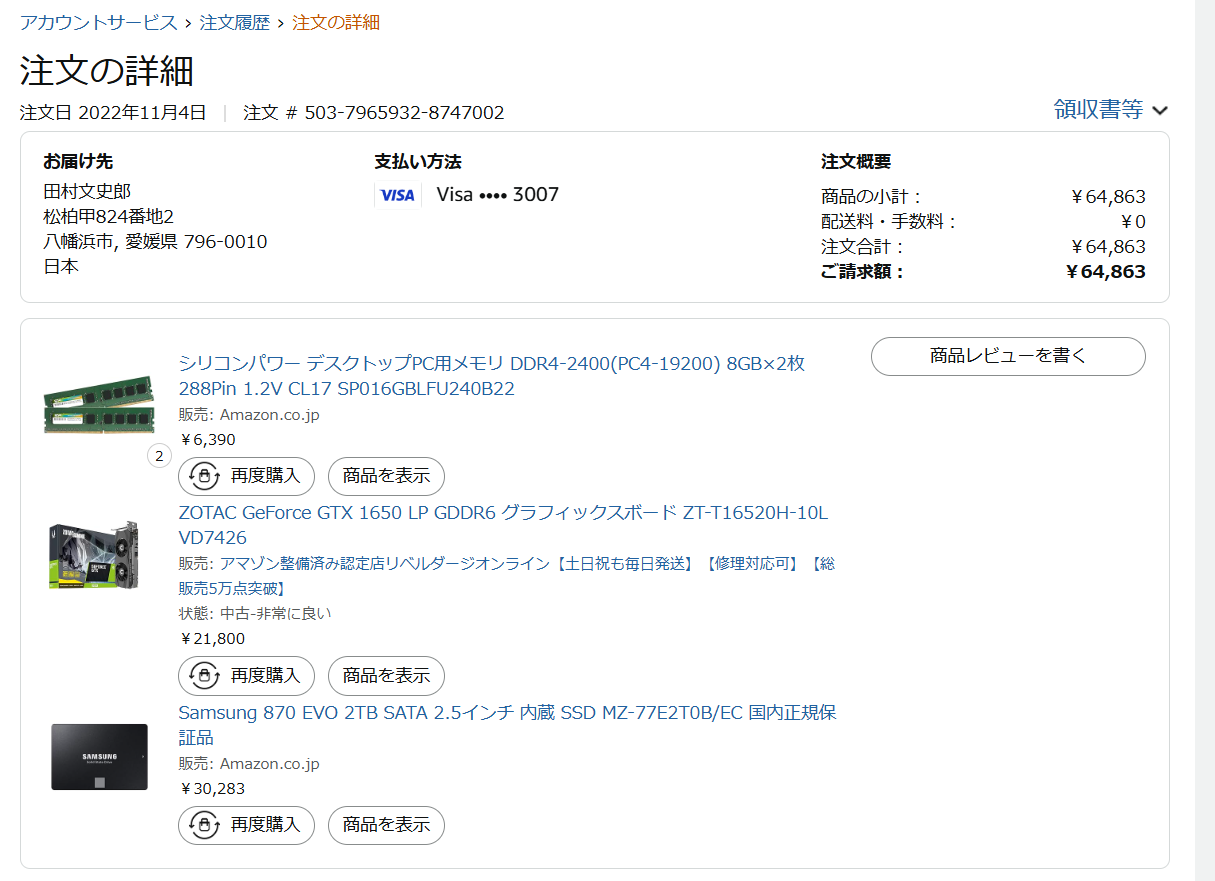Viewport: 1215px width, 881px height.
Task: Click the Silicon Power memory product thumbnail
Action: pos(99,405)
